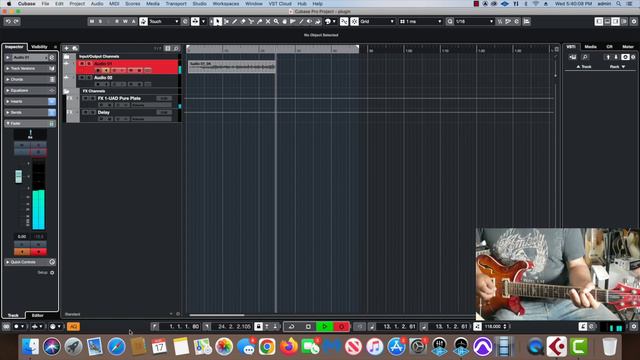Open Setup Window Layout gear icon

(x=635, y=21)
